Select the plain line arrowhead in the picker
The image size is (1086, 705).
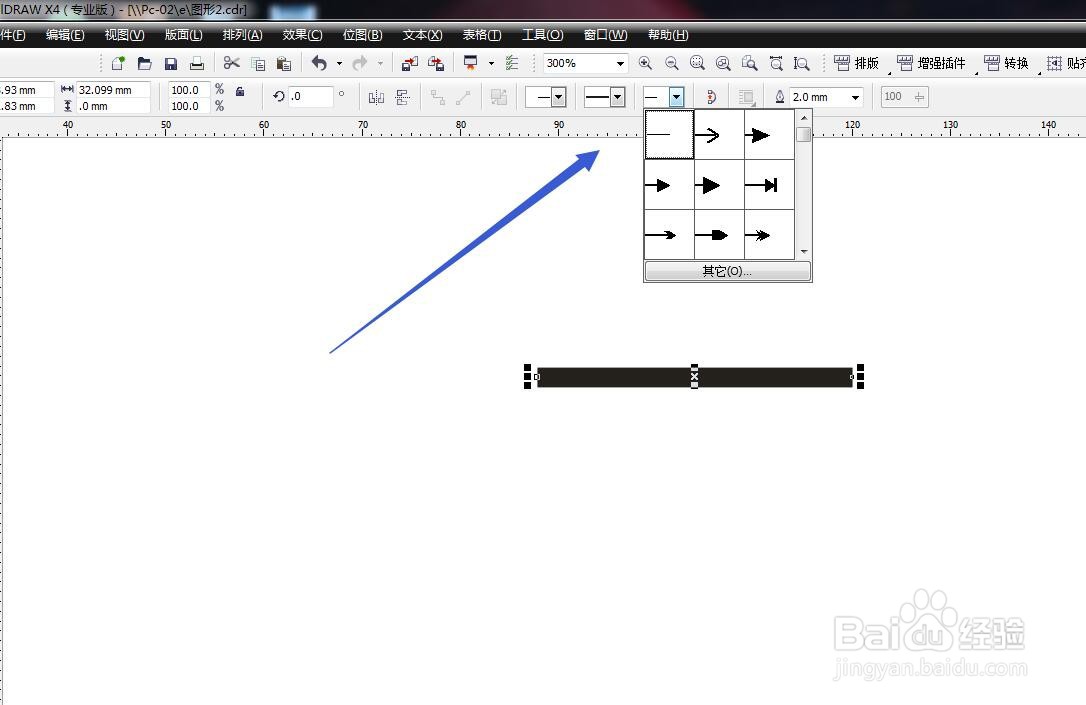(668, 133)
